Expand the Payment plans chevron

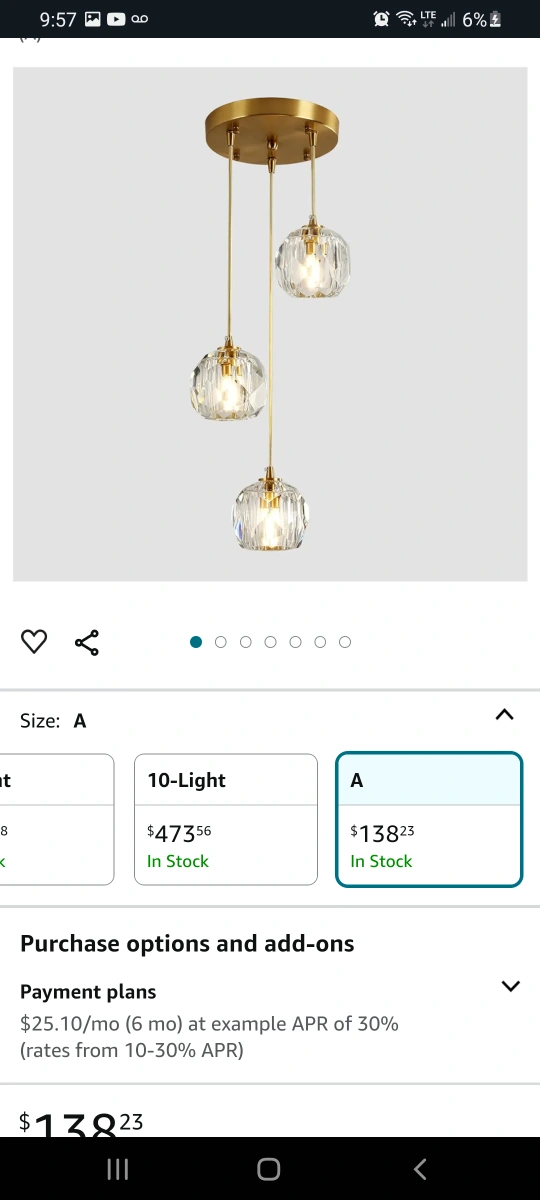pyautogui.click(x=510, y=986)
